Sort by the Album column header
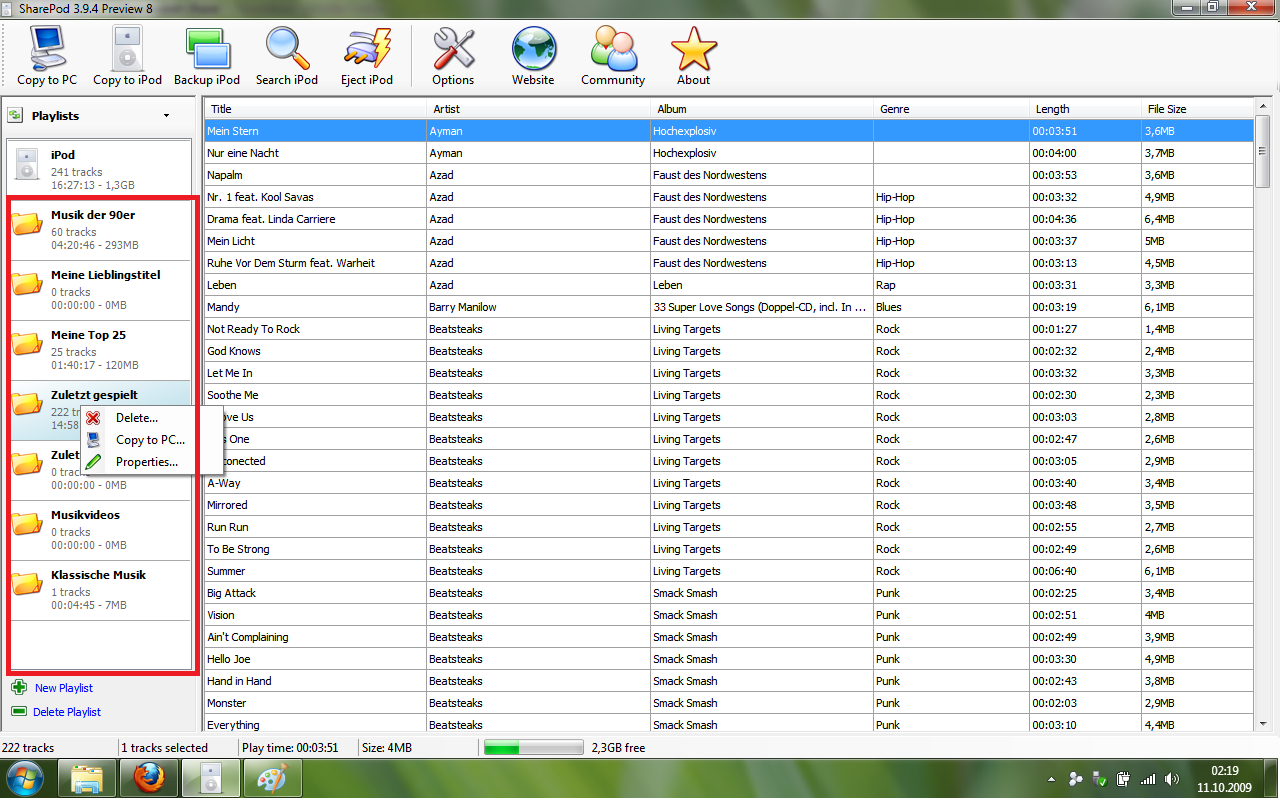The height and width of the screenshot is (800, 1280). point(762,109)
